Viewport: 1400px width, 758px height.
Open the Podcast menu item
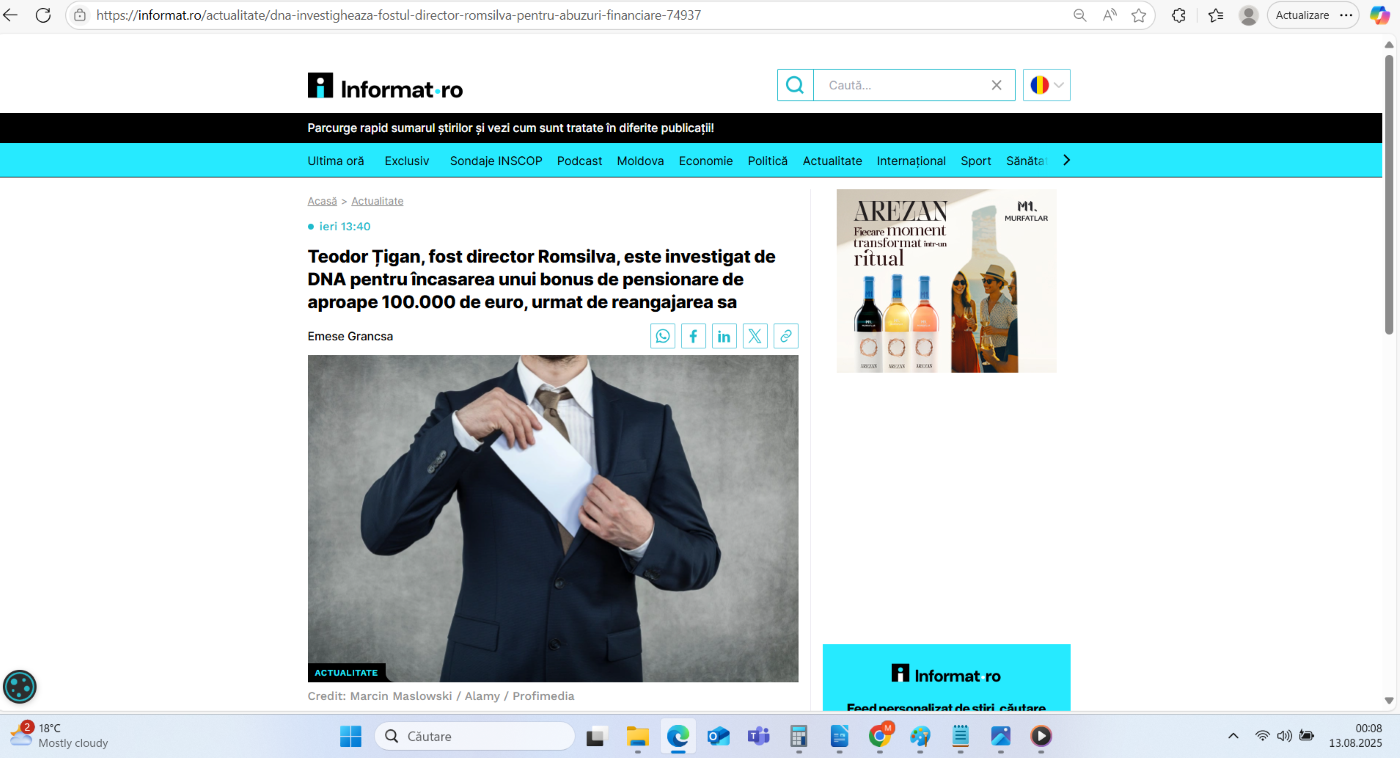pos(579,160)
